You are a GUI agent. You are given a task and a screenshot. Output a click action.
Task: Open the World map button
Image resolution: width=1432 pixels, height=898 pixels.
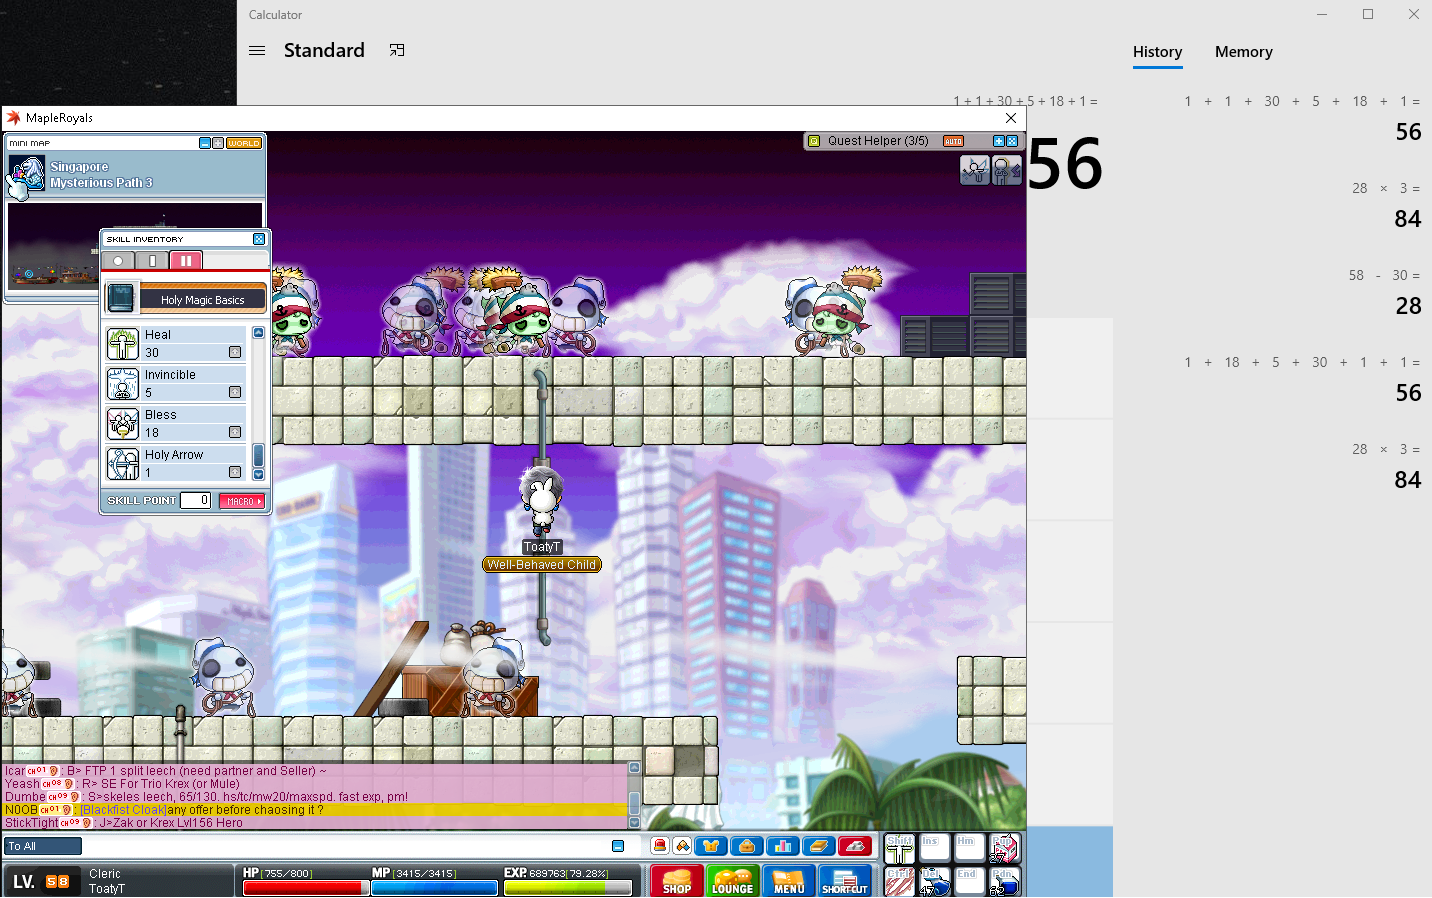pyautogui.click(x=244, y=143)
